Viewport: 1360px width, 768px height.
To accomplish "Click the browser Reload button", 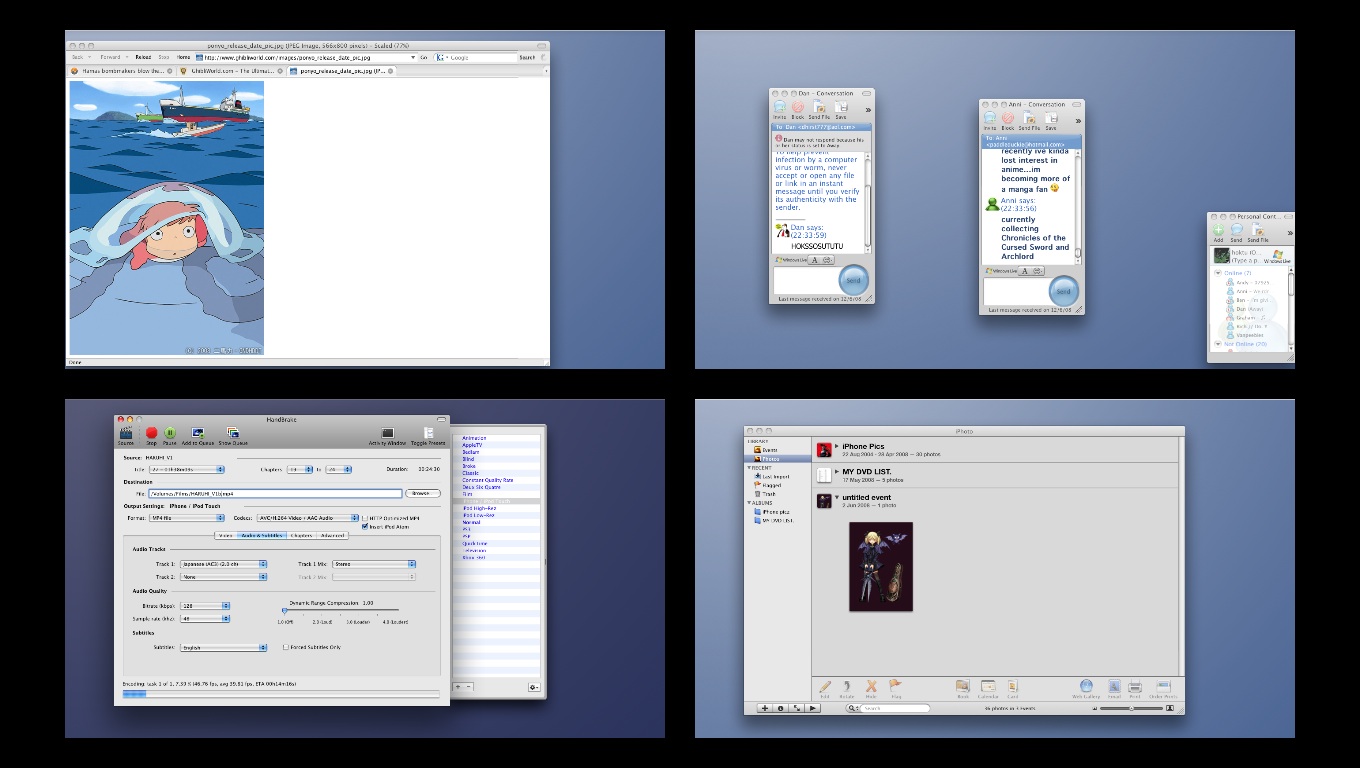I will [143, 57].
